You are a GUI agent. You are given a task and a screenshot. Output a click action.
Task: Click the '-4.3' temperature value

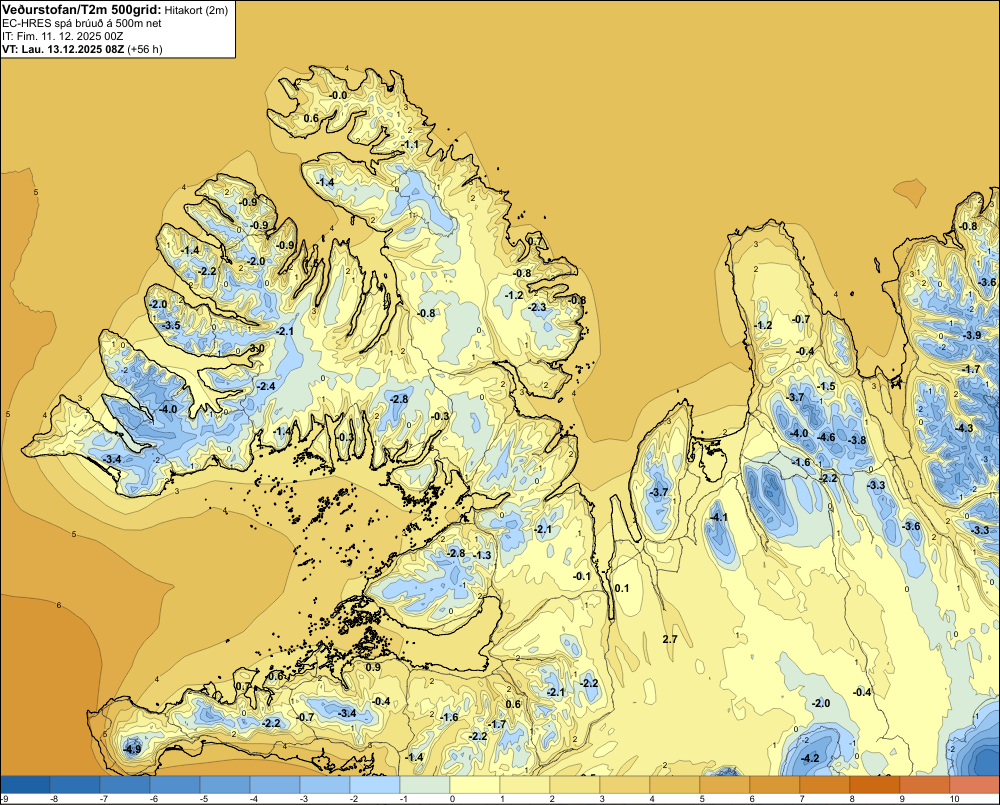click(x=964, y=428)
